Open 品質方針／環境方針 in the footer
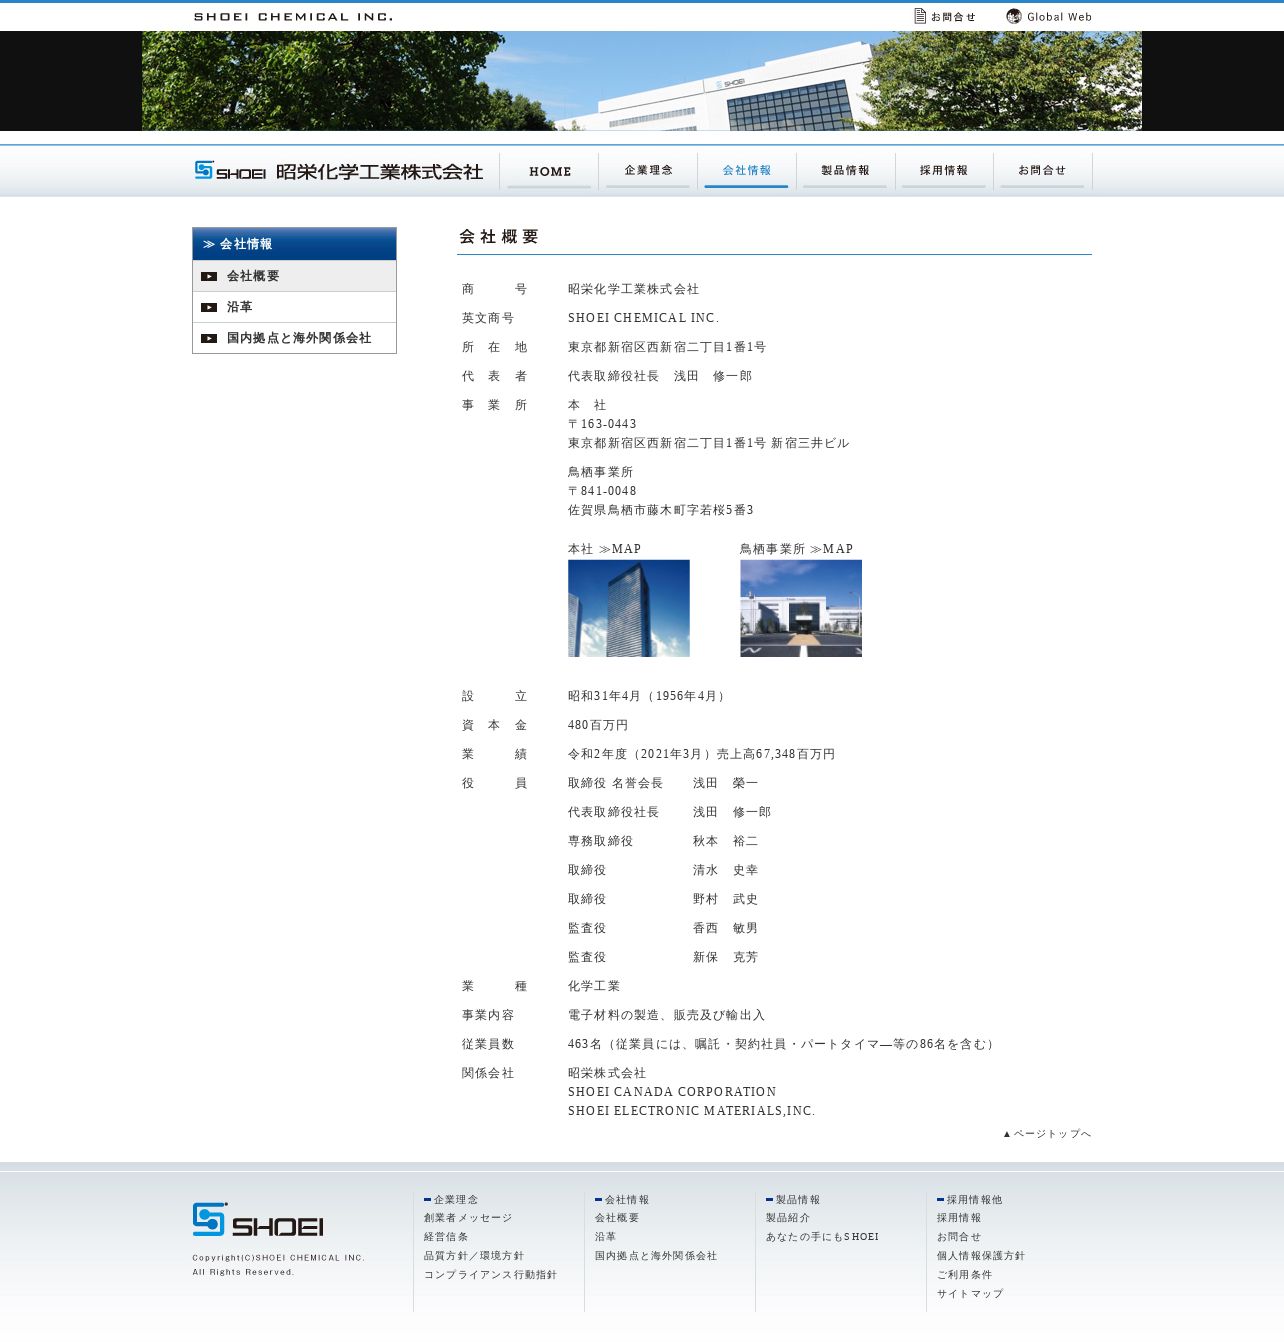 (474, 1256)
